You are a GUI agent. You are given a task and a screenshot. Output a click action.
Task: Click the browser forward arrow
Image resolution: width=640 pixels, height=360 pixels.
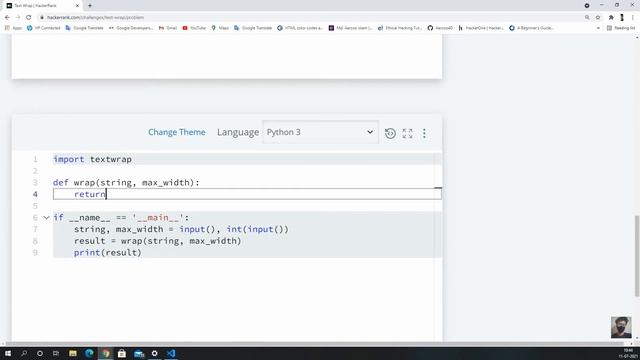(18, 18)
